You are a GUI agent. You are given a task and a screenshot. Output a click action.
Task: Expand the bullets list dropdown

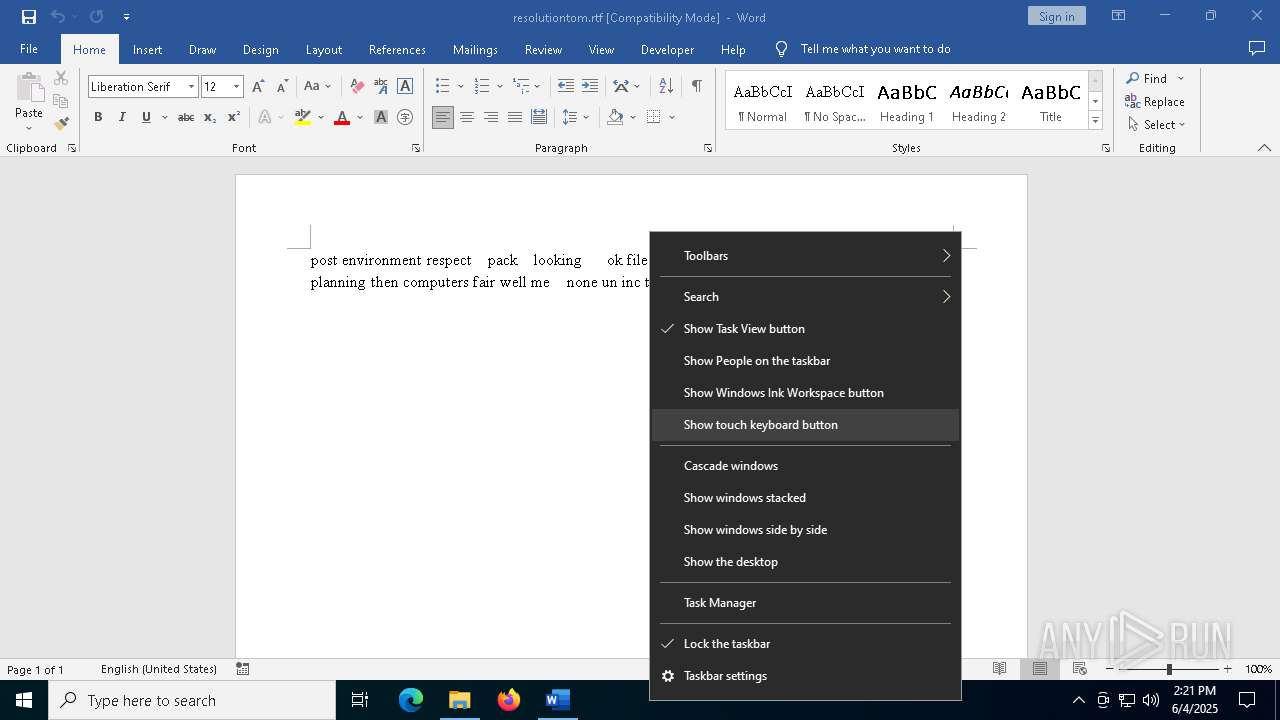[461, 86]
